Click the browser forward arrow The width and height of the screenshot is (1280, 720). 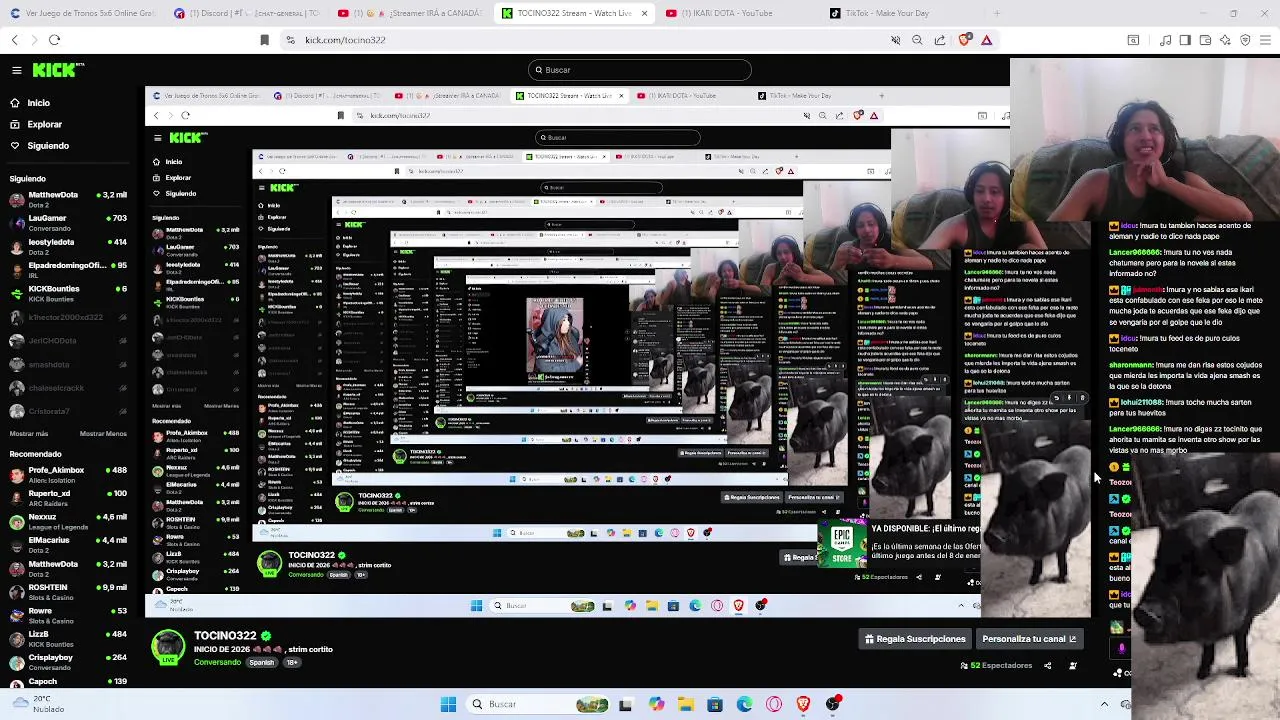(34, 40)
